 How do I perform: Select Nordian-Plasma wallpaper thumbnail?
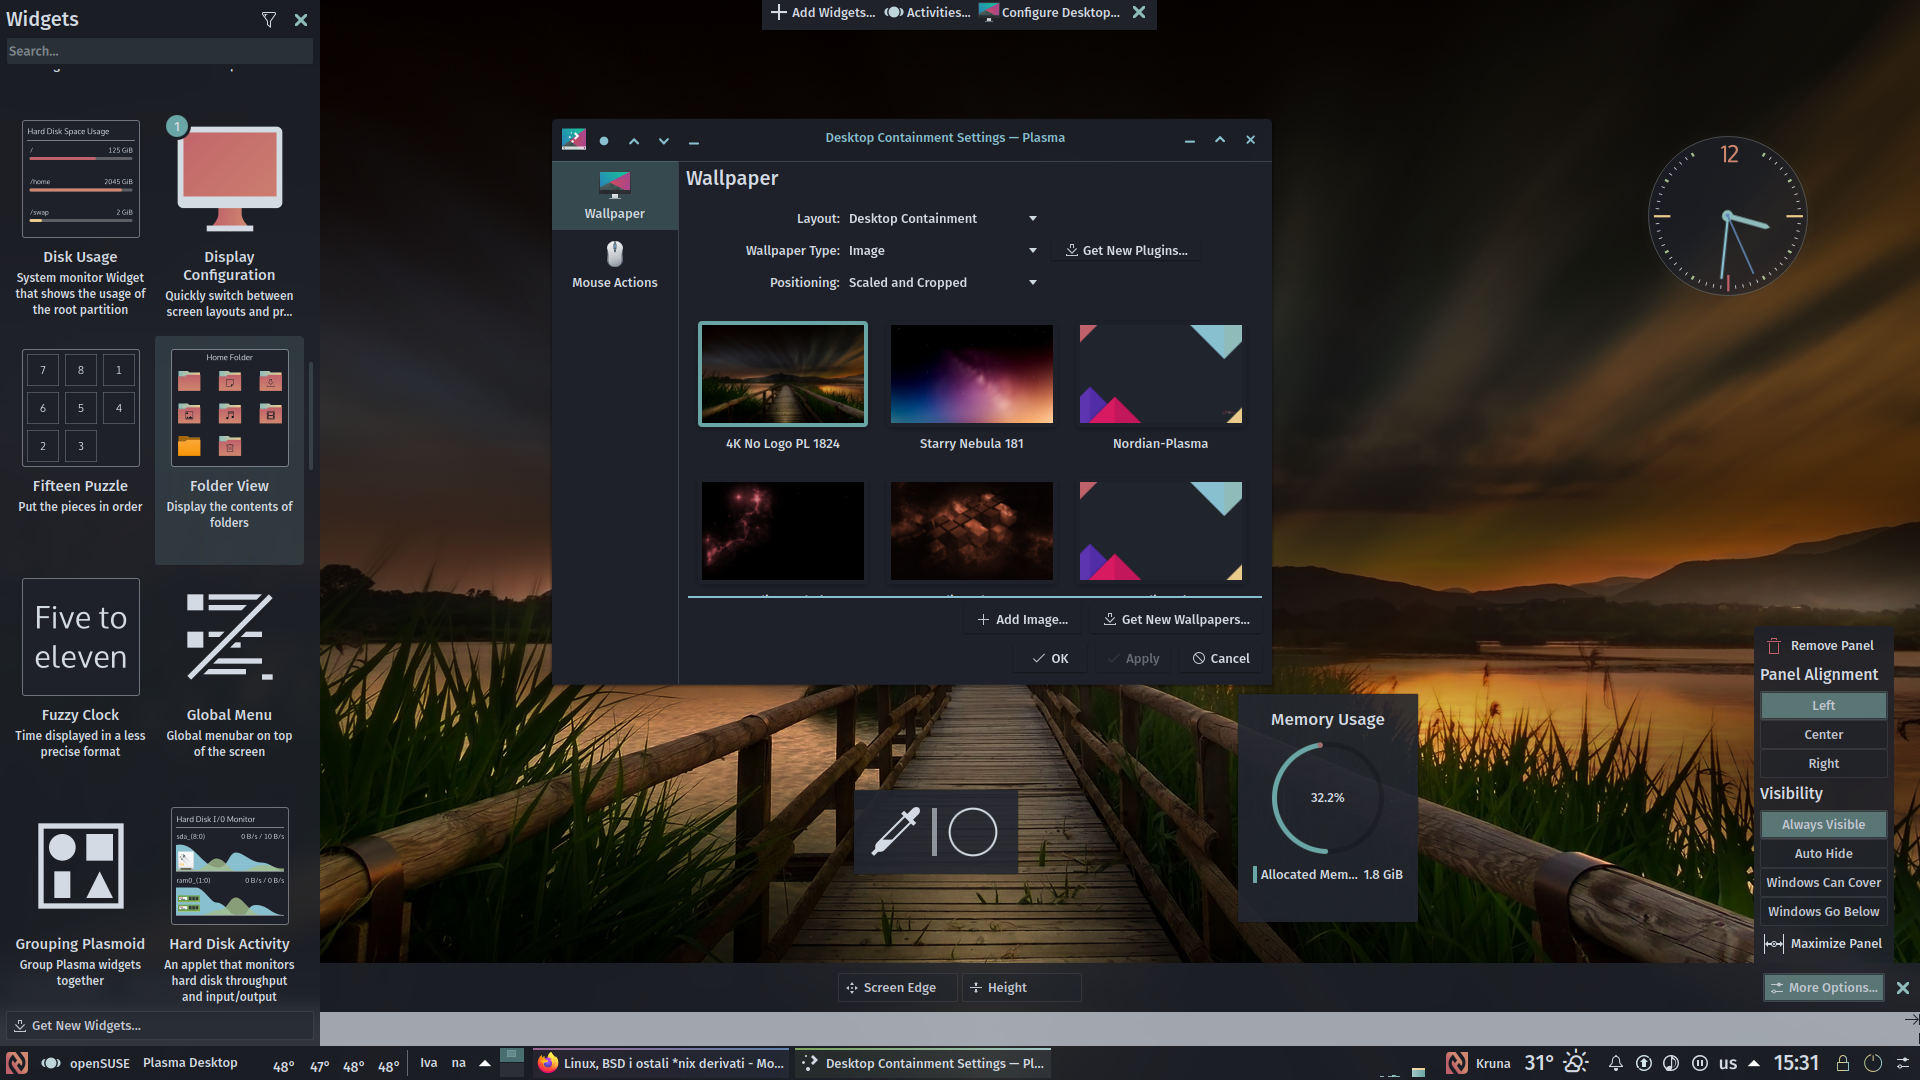[1161, 374]
